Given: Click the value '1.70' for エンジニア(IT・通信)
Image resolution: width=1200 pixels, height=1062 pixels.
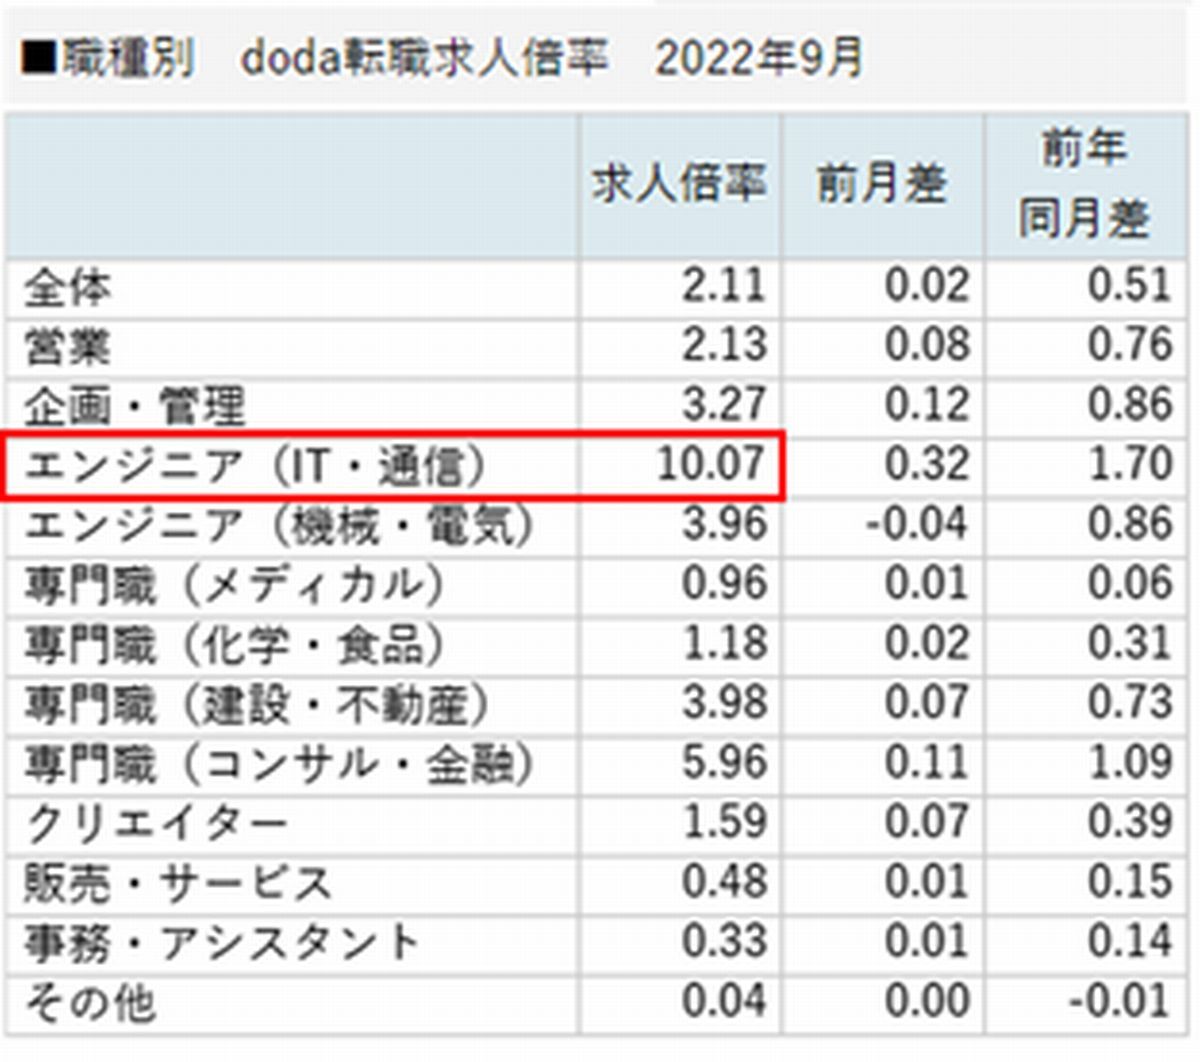Looking at the screenshot, I should pos(1130,464).
